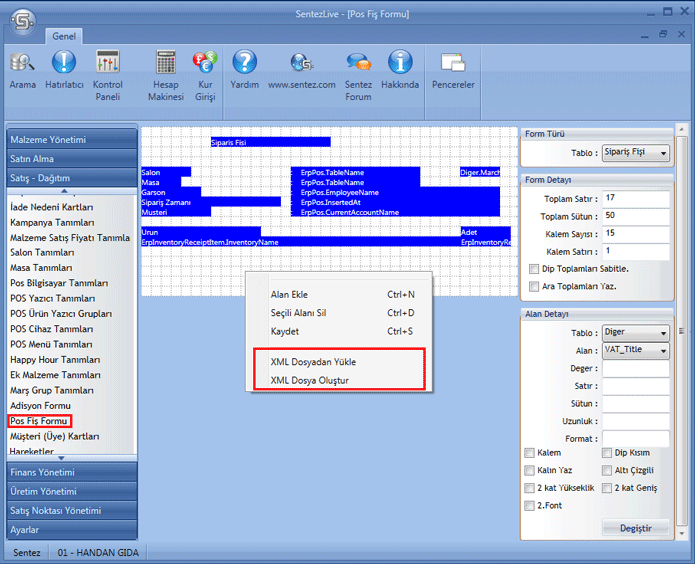Toggle the 2.Font checkbox
The width and height of the screenshot is (695, 564).
click(529, 505)
